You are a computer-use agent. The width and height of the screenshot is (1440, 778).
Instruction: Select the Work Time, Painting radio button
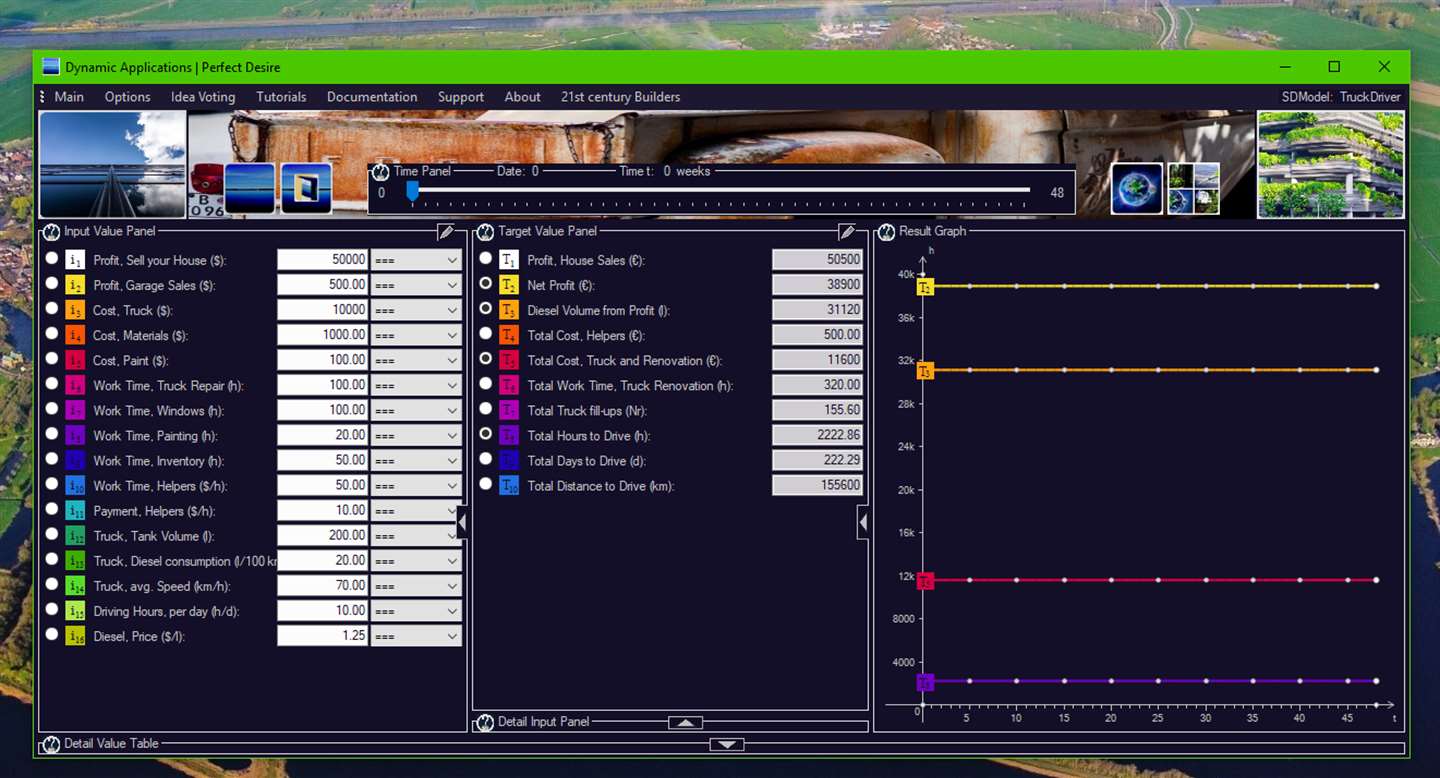[52, 434]
